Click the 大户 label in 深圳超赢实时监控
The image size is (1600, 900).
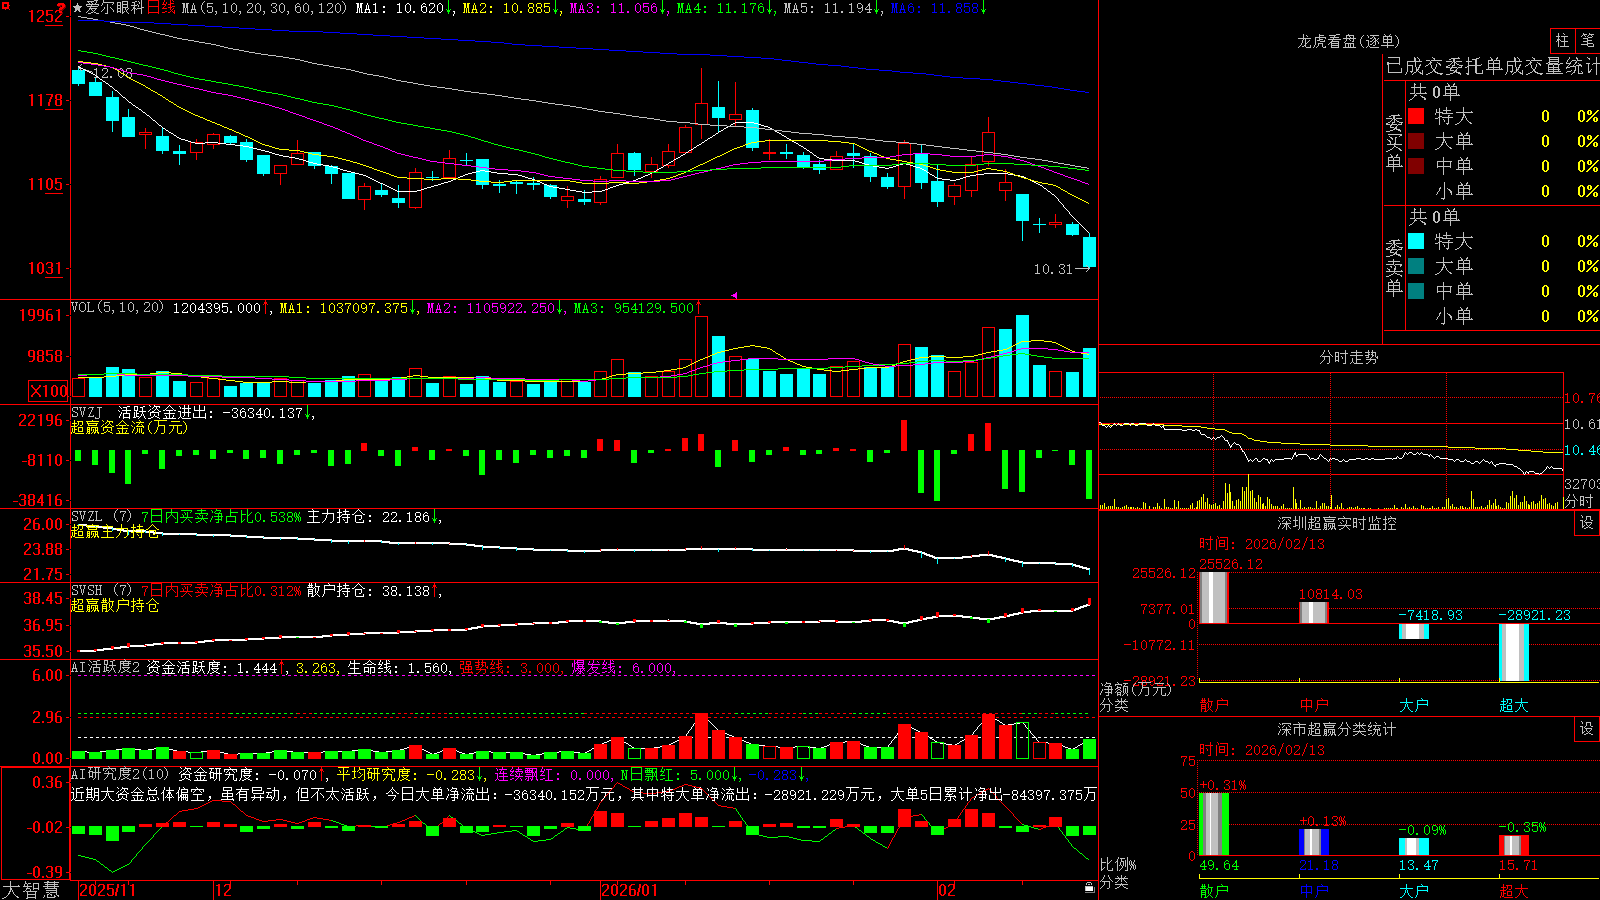(x=1414, y=705)
